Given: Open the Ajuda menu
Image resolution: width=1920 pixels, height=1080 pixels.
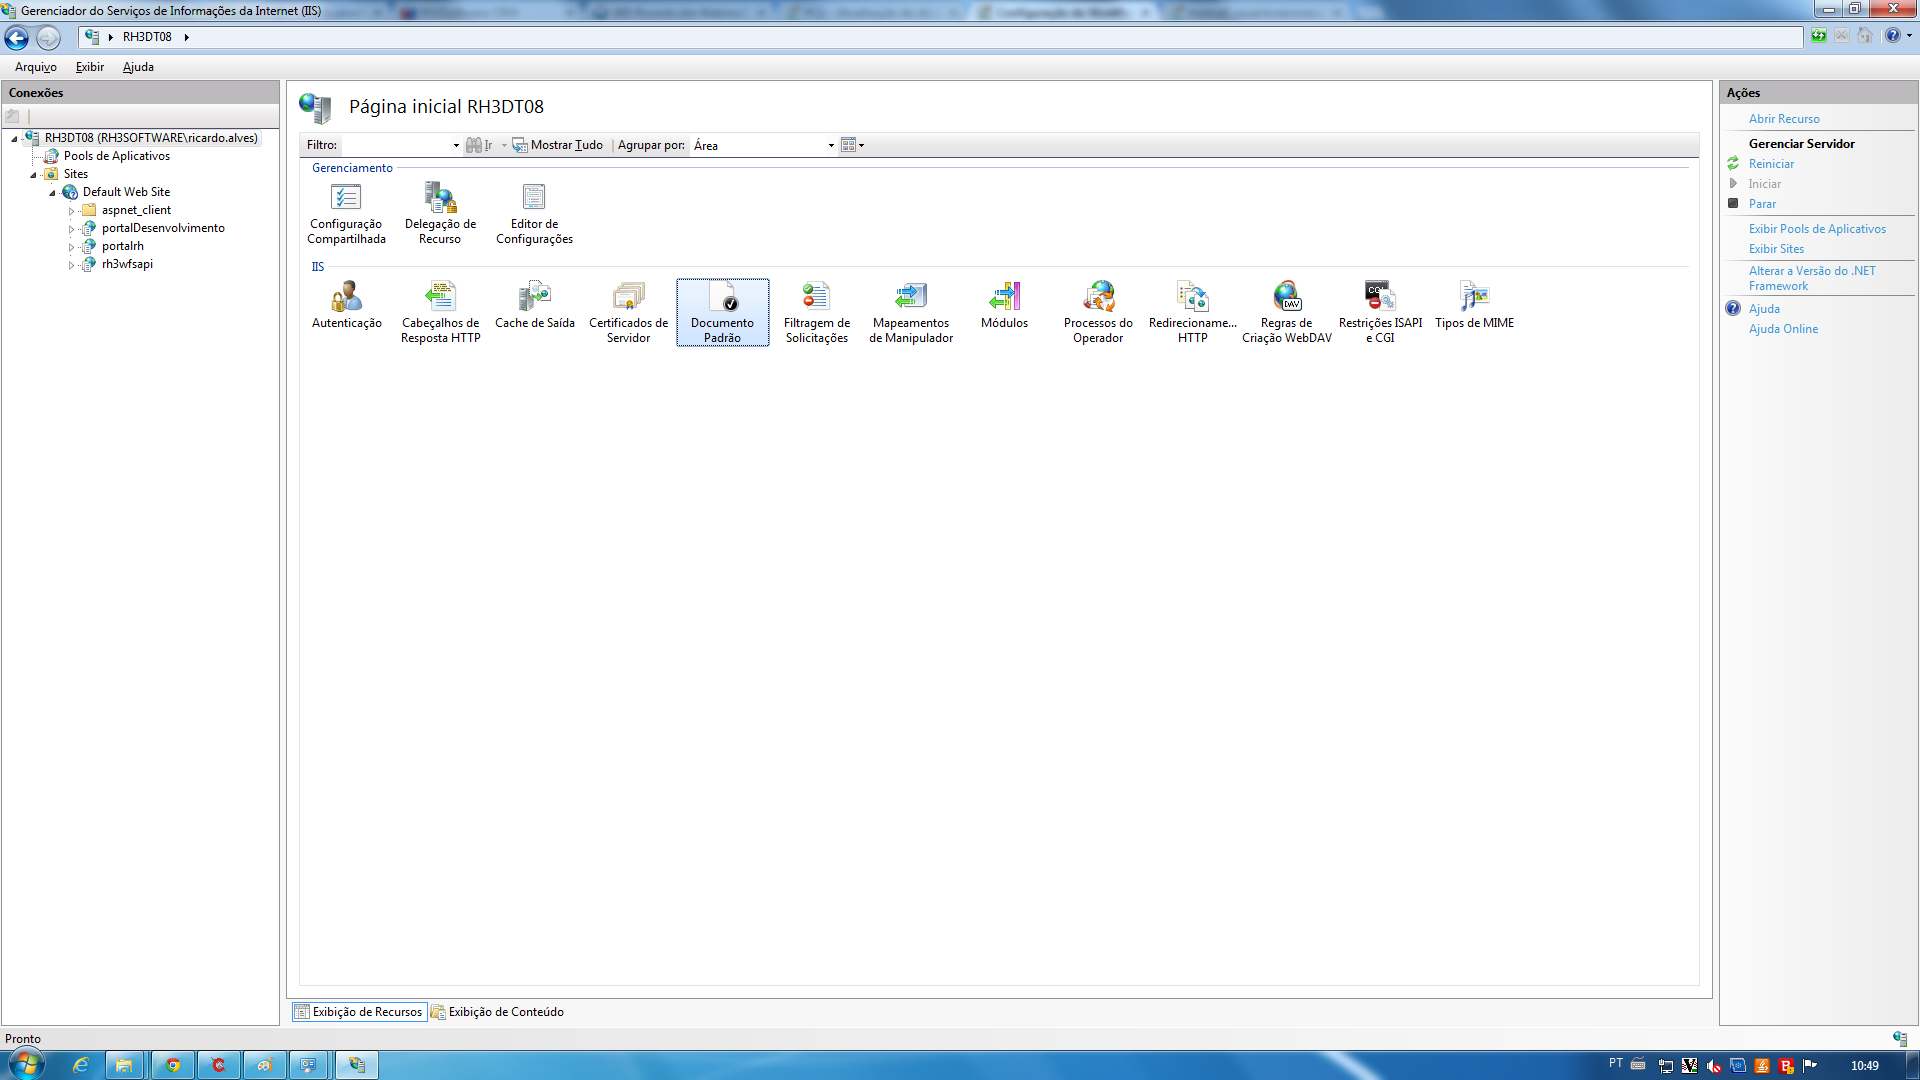Looking at the screenshot, I should 138,67.
